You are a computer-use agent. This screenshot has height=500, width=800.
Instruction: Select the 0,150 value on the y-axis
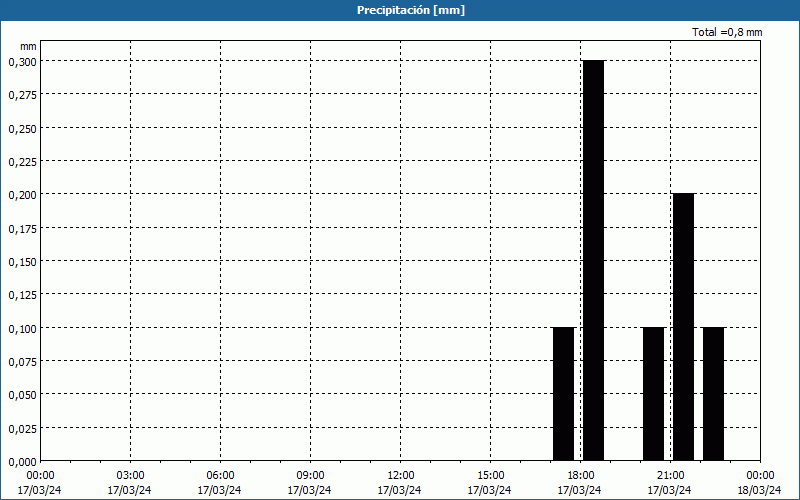point(22,261)
